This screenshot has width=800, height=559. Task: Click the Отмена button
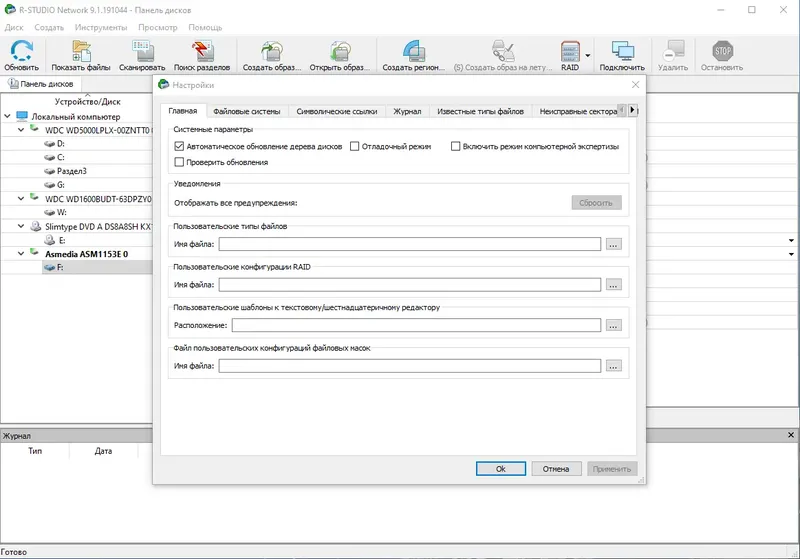point(556,469)
